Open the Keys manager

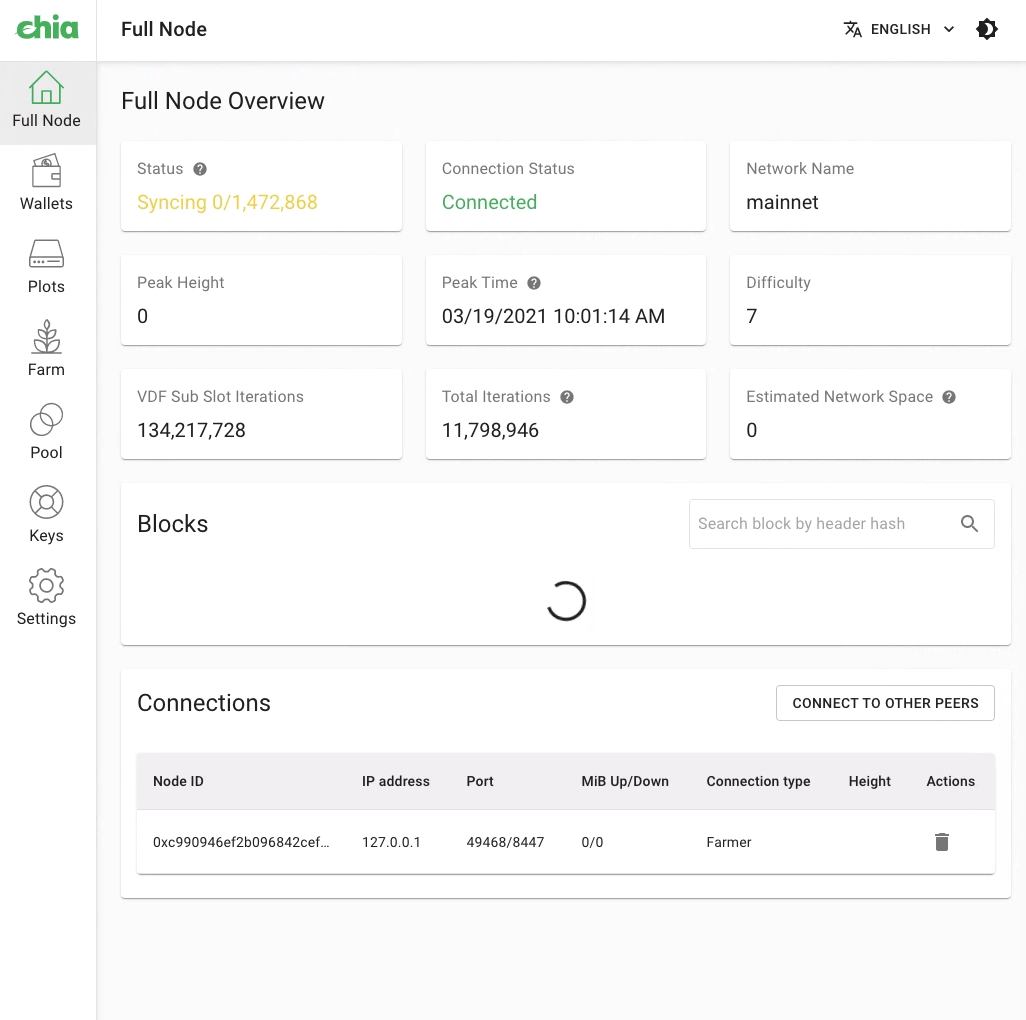click(46, 515)
